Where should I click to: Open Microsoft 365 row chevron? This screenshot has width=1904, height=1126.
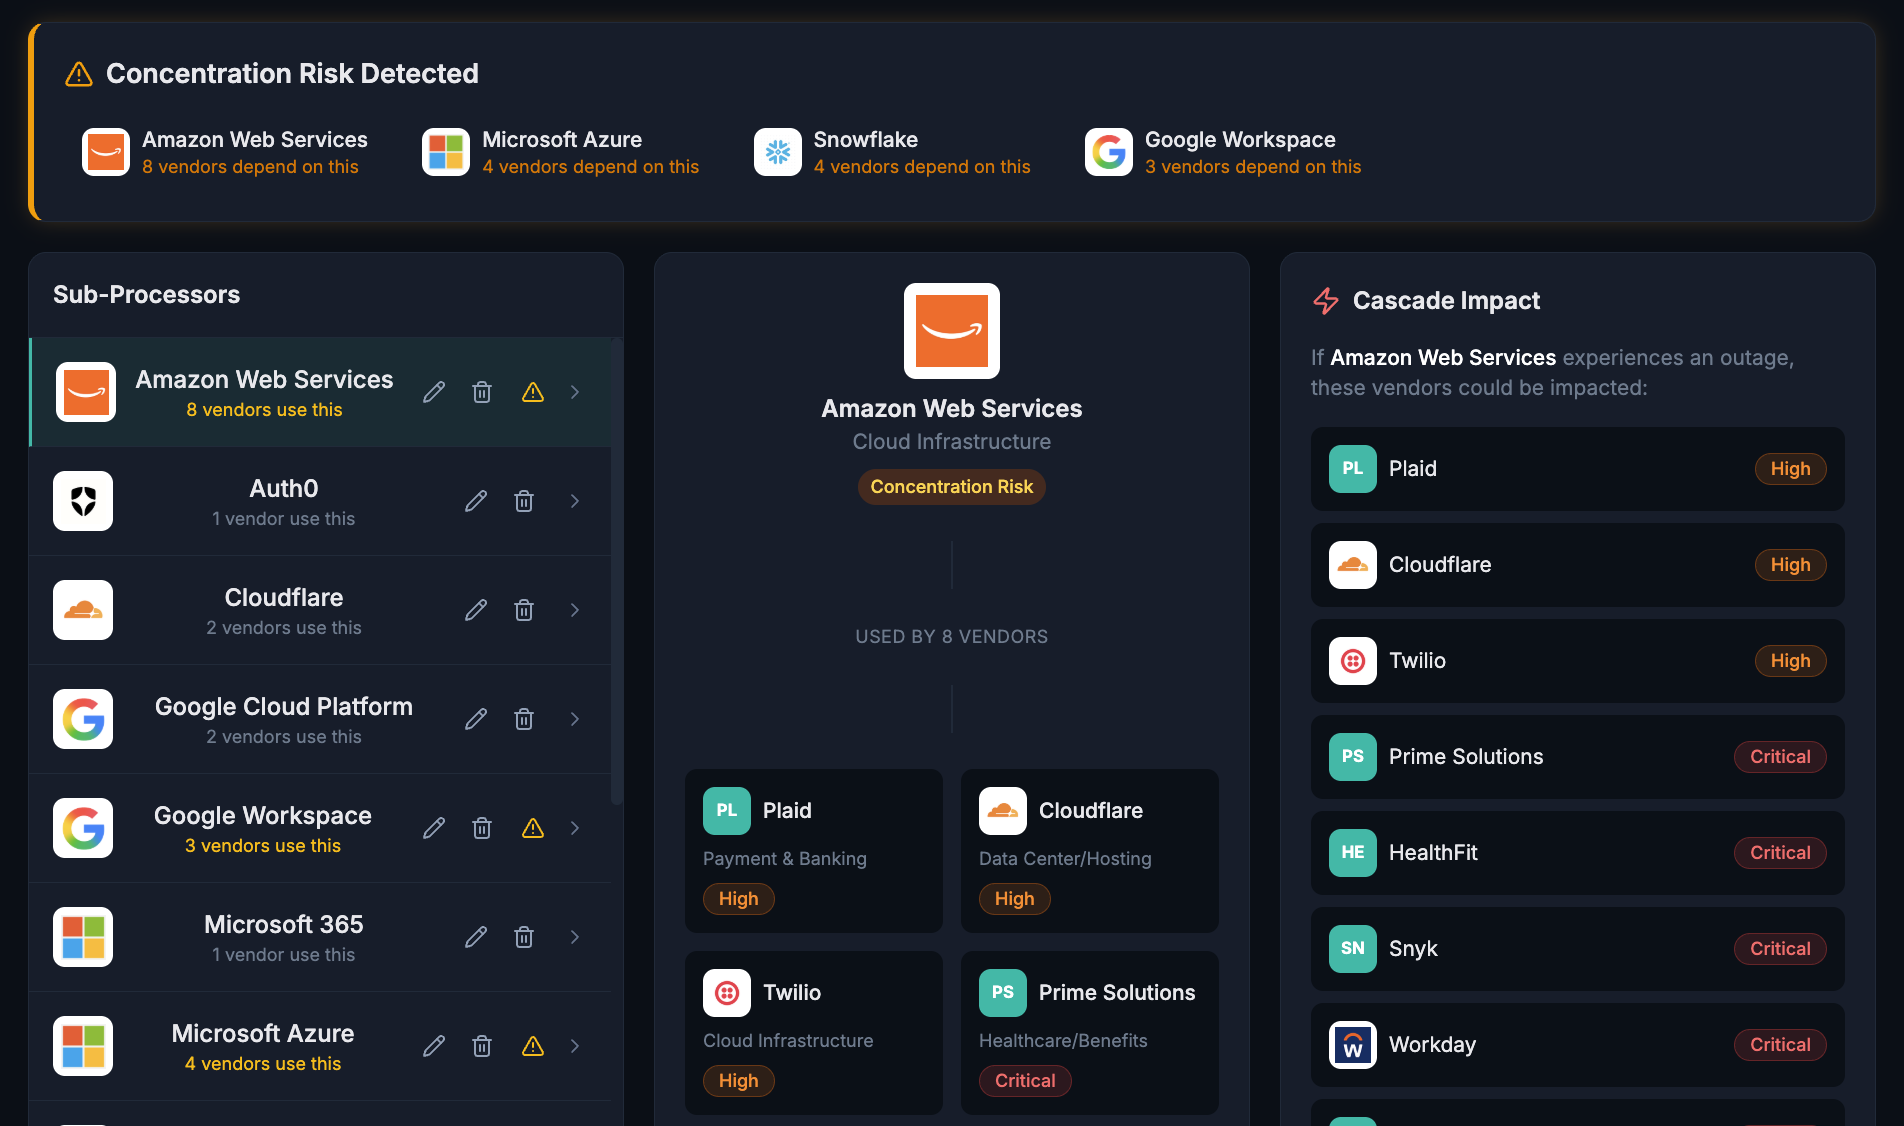click(x=575, y=937)
